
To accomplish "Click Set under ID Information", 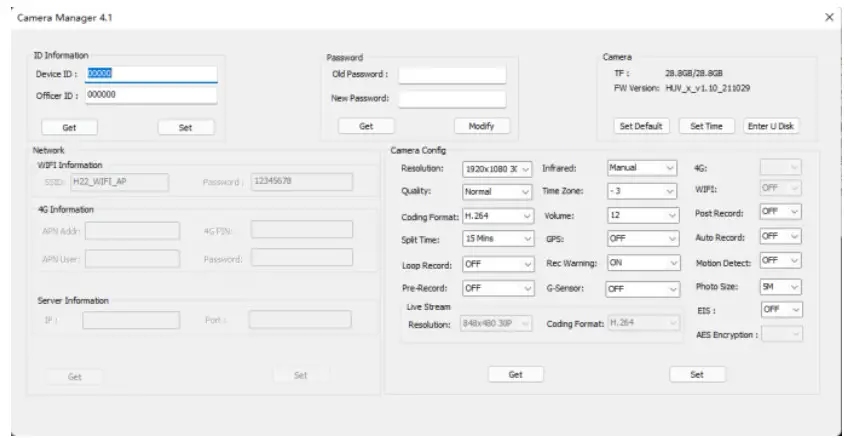I will coord(185,128).
